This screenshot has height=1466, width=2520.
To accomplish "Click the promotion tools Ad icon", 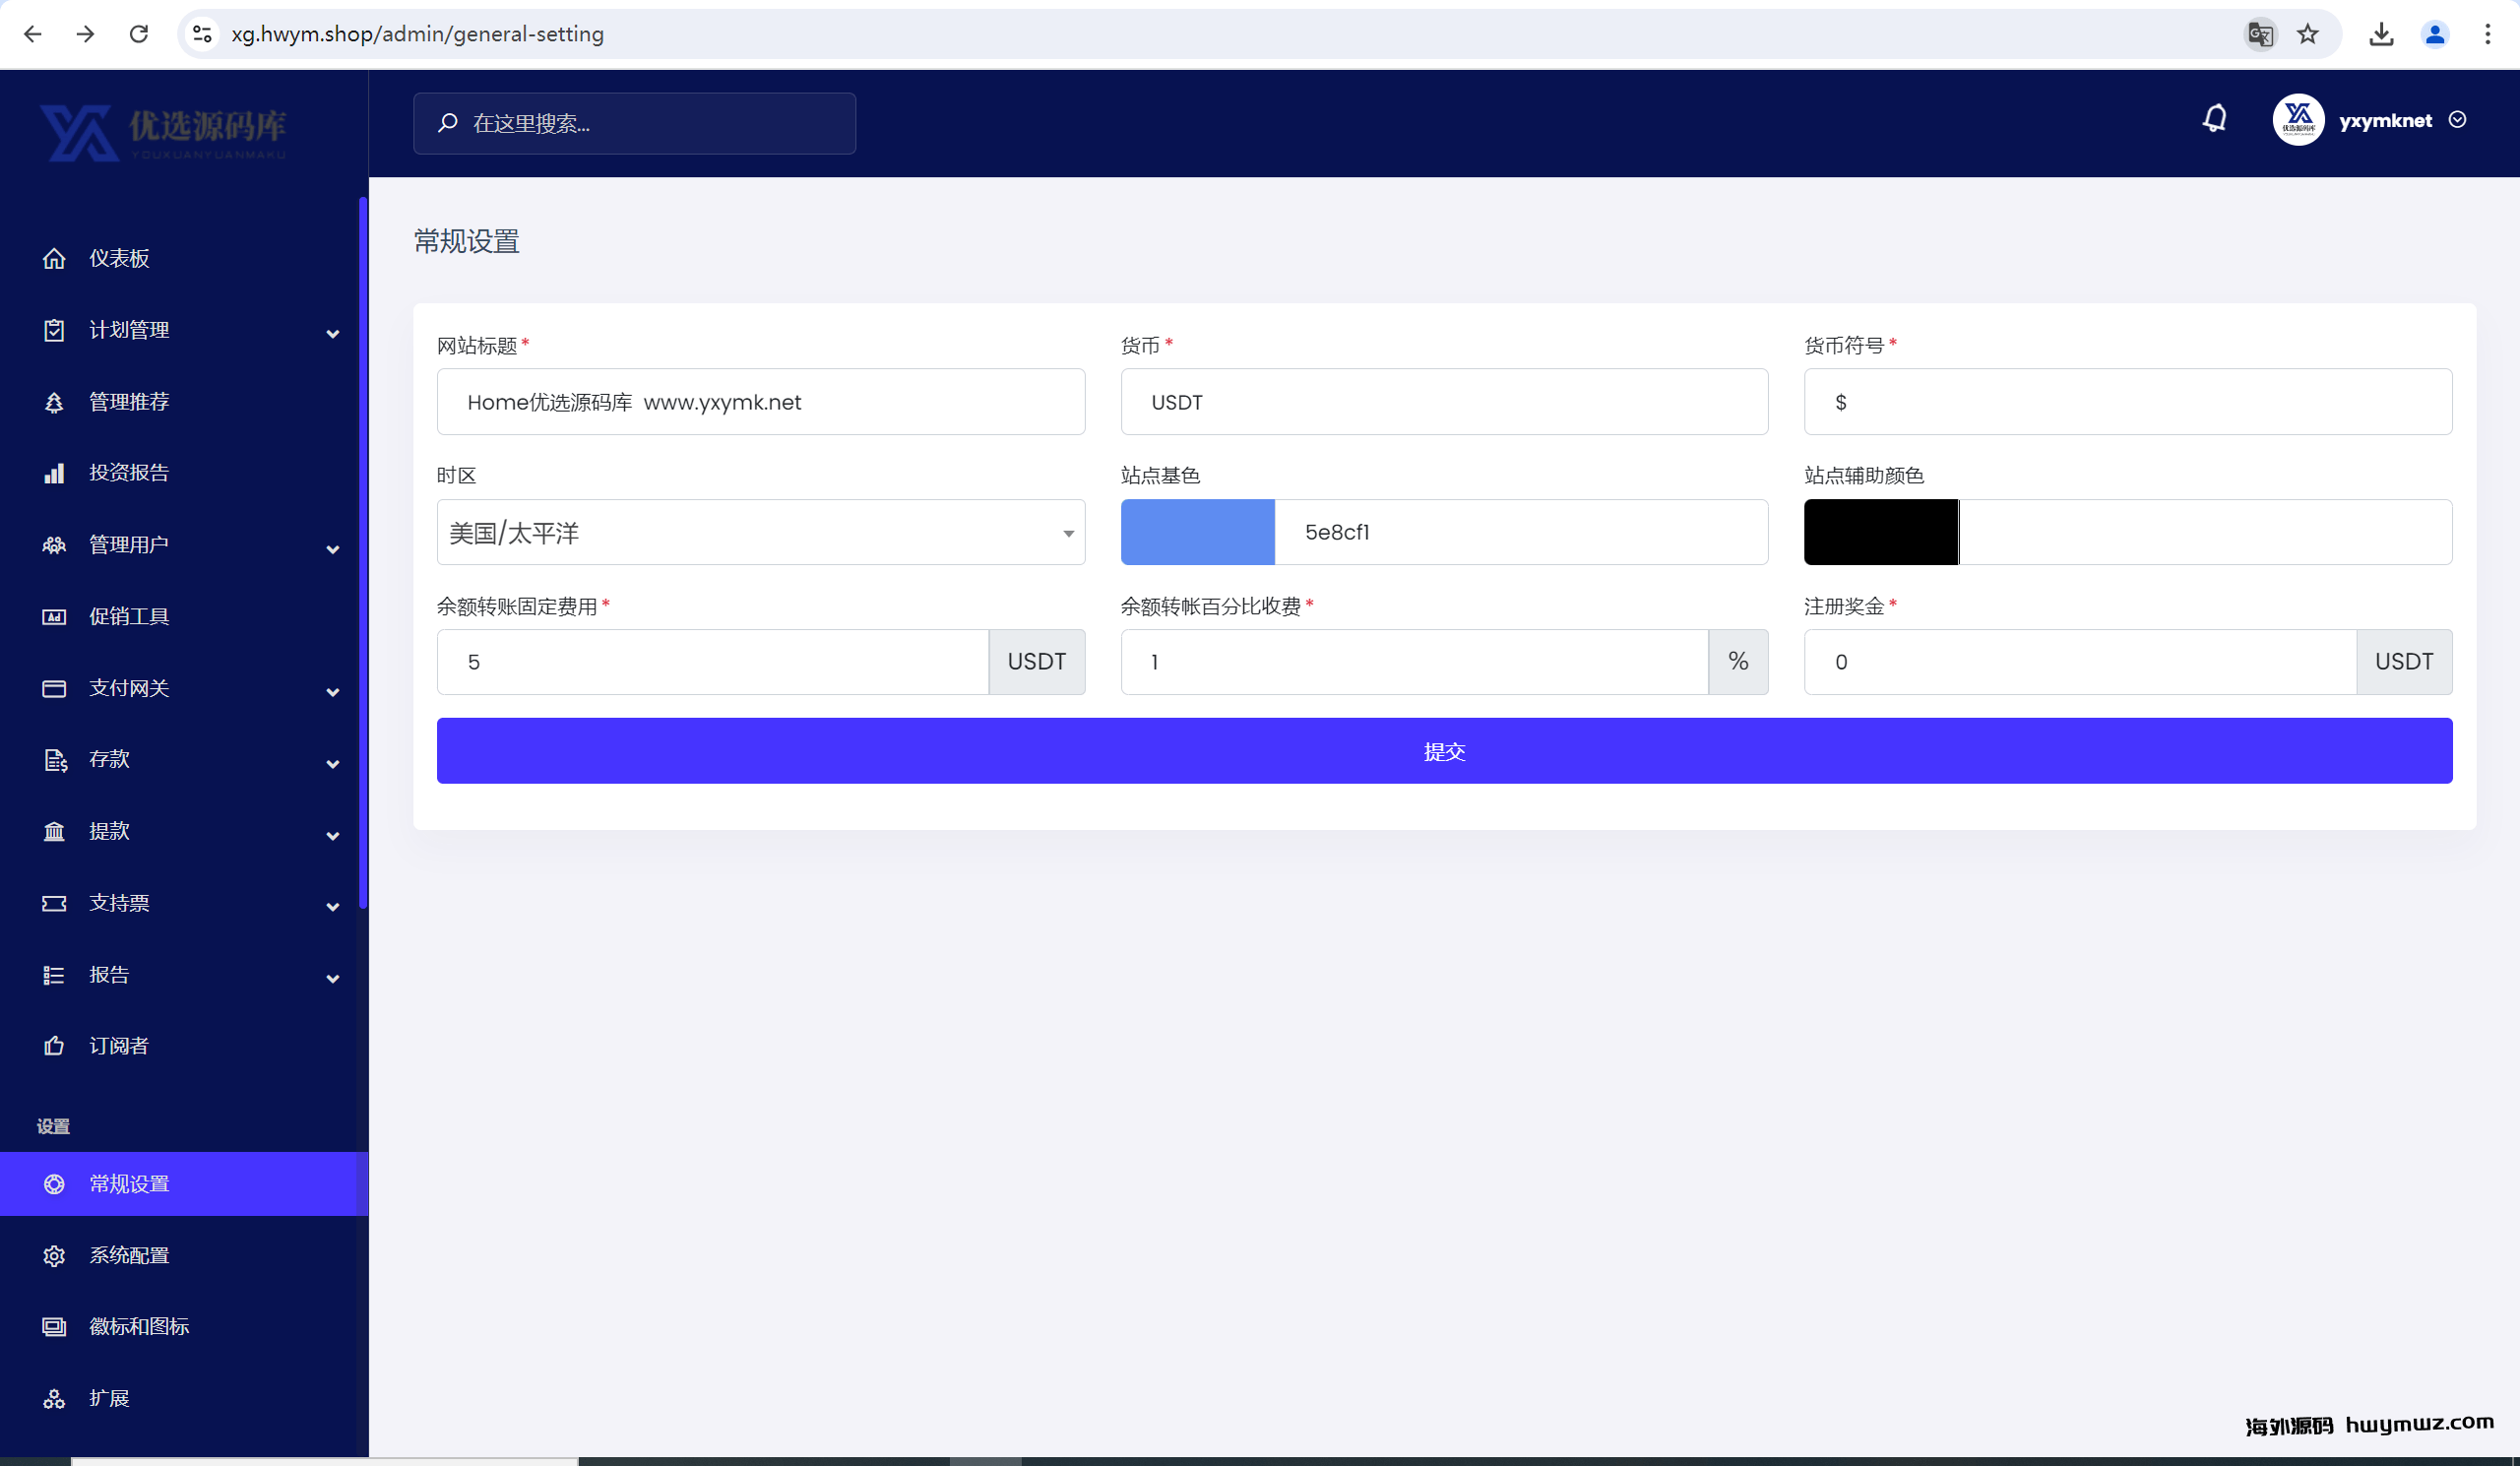I will click(x=54, y=617).
